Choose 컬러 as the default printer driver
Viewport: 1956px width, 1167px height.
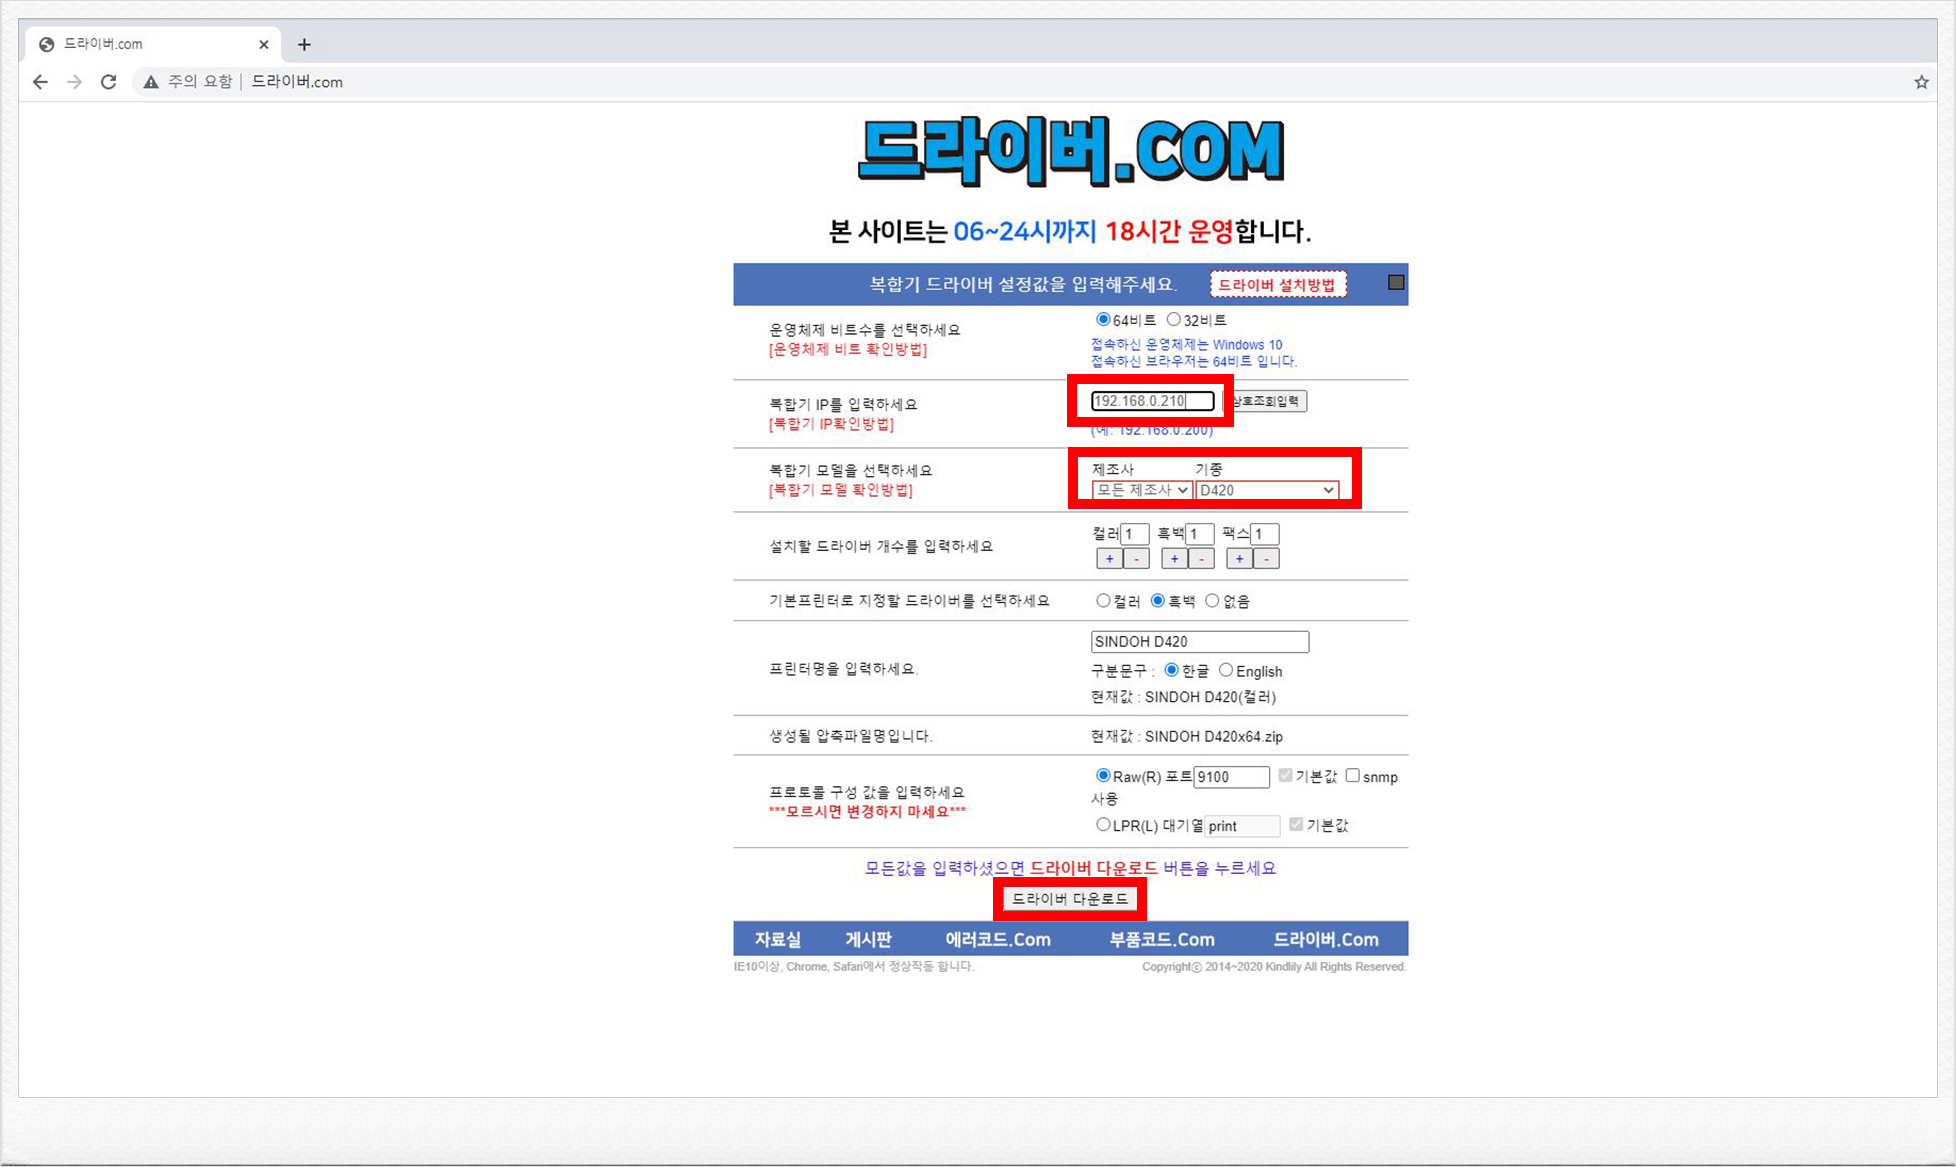(x=1103, y=601)
